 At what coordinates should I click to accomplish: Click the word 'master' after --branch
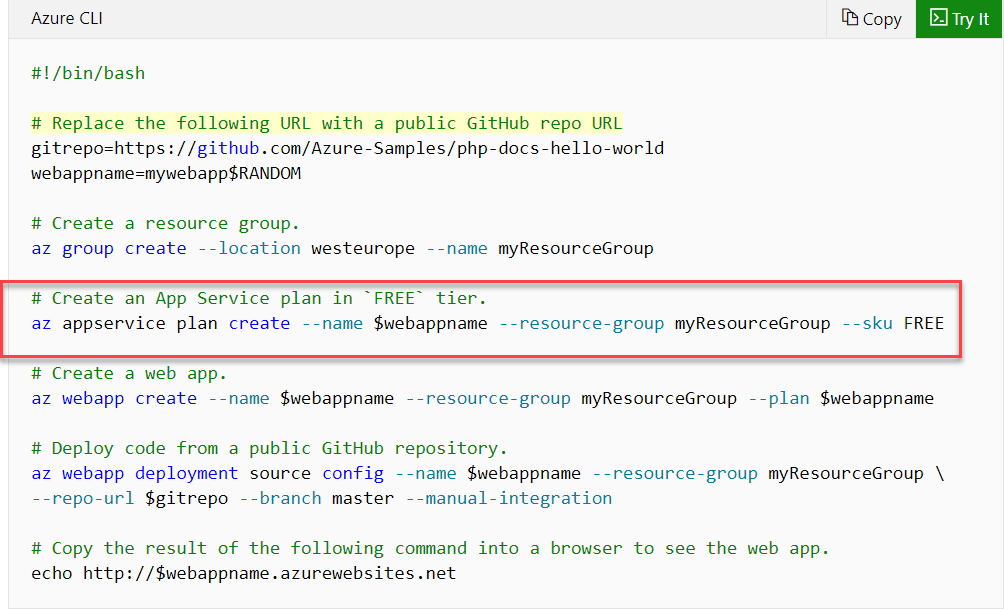click(363, 498)
